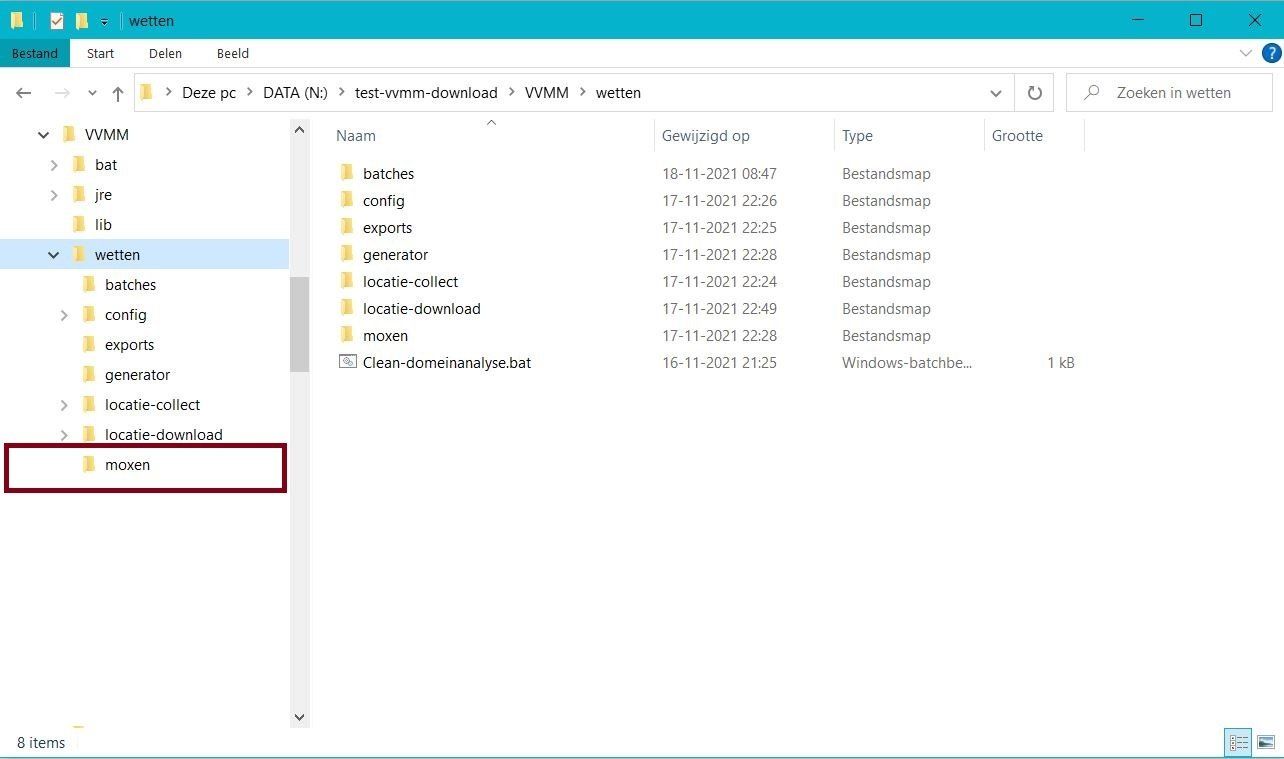Screen dimensions: 1284x759
Task: Collapse the wetten tree node
Action: [54, 255]
